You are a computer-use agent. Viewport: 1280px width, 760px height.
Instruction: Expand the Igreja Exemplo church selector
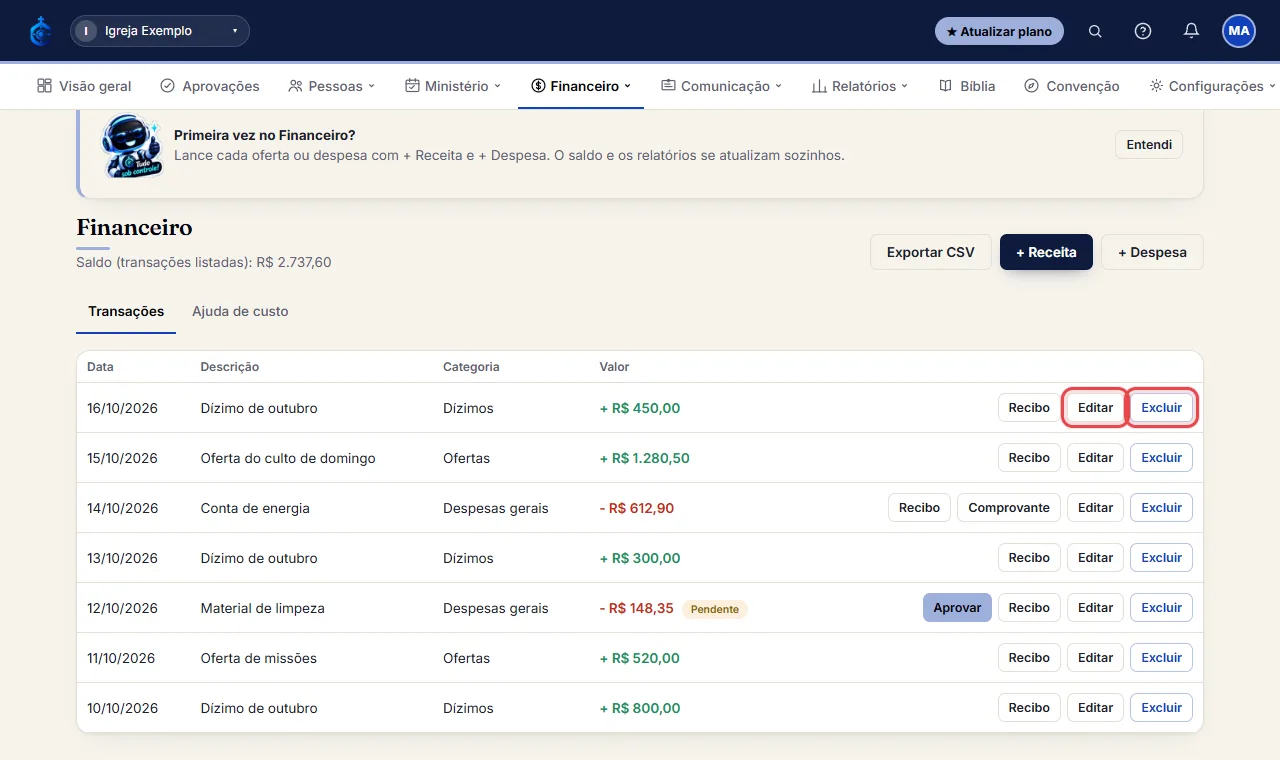pos(160,31)
